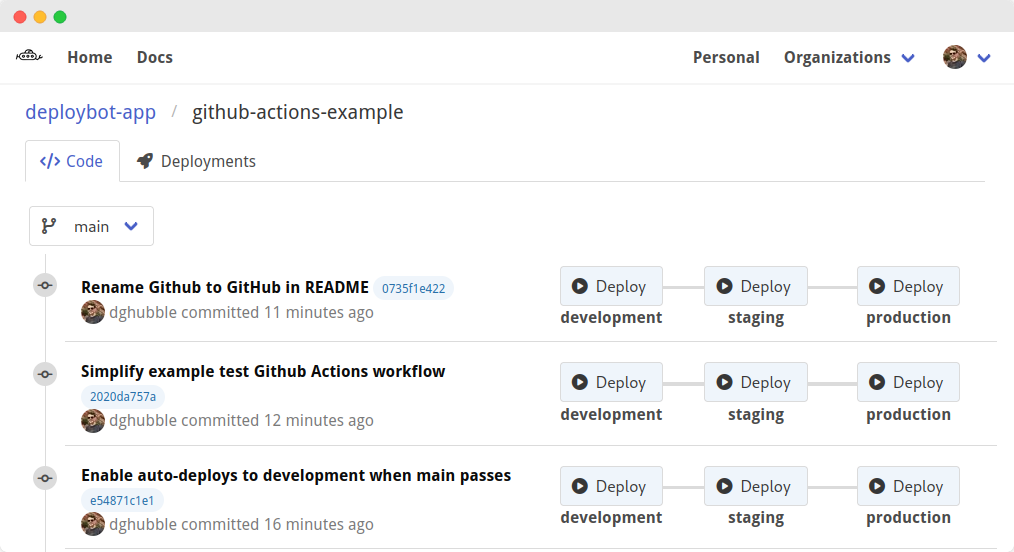Click dghubble avatar on 16 minutes ago commit
This screenshot has height=552, width=1014.
pos(92,524)
